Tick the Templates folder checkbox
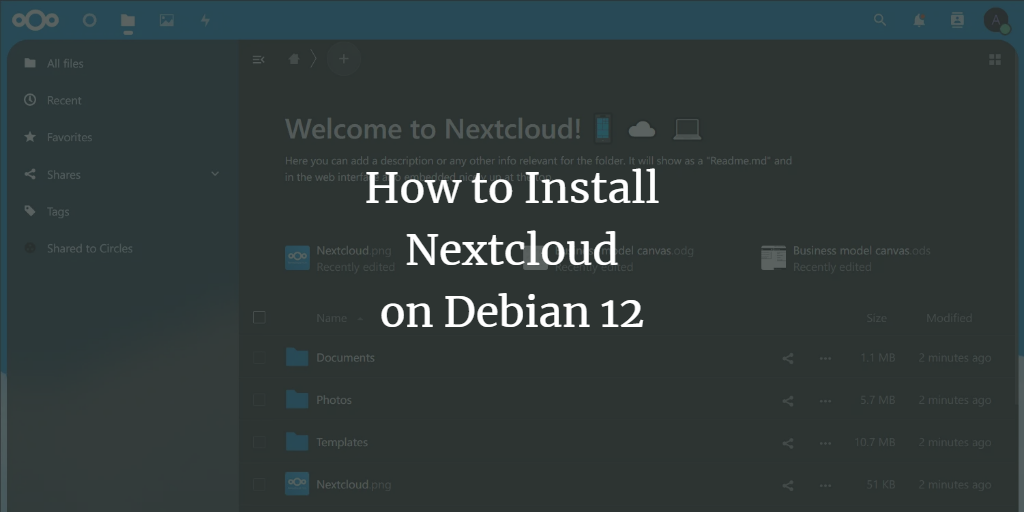Viewport: 1024px width, 512px height. [259, 442]
